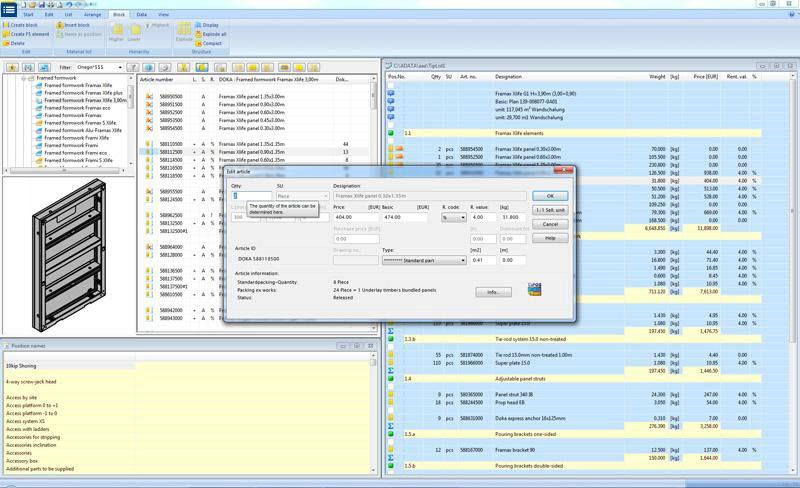Click the Price field showing 404.00
The image size is (800, 488).
pos(356,217)
